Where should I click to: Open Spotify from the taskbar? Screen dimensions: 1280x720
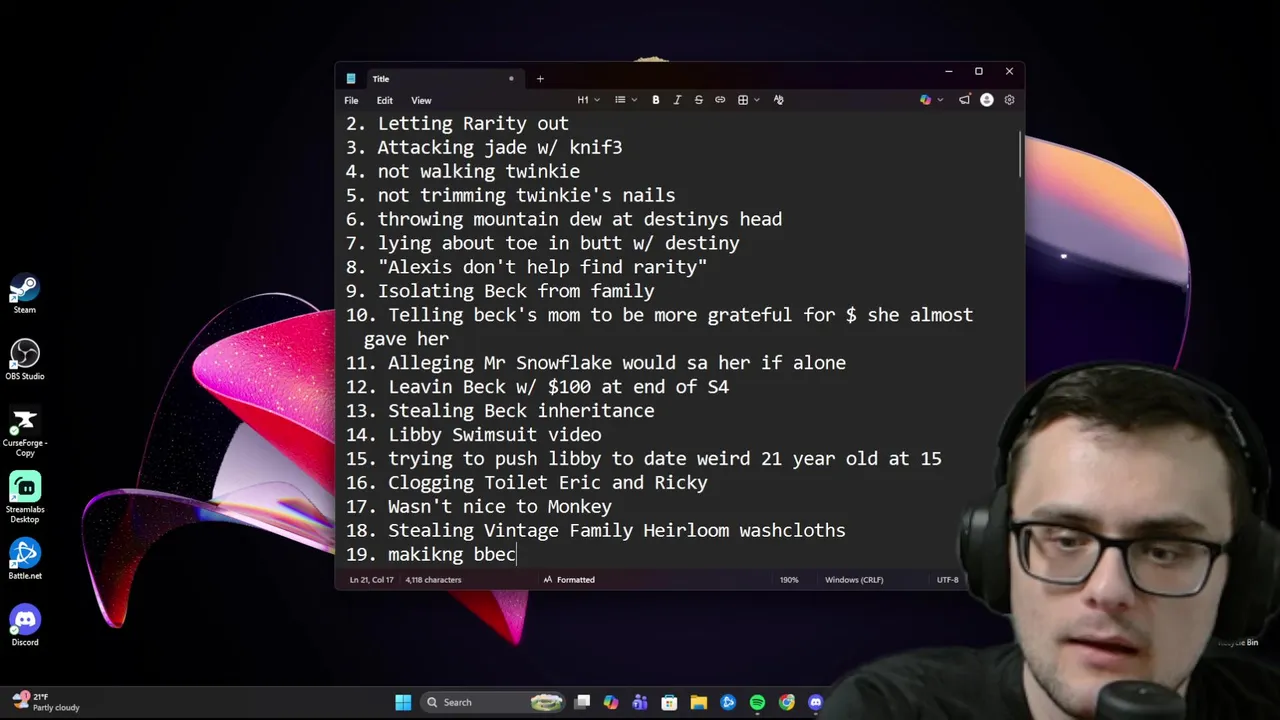(x=757, y=702)
